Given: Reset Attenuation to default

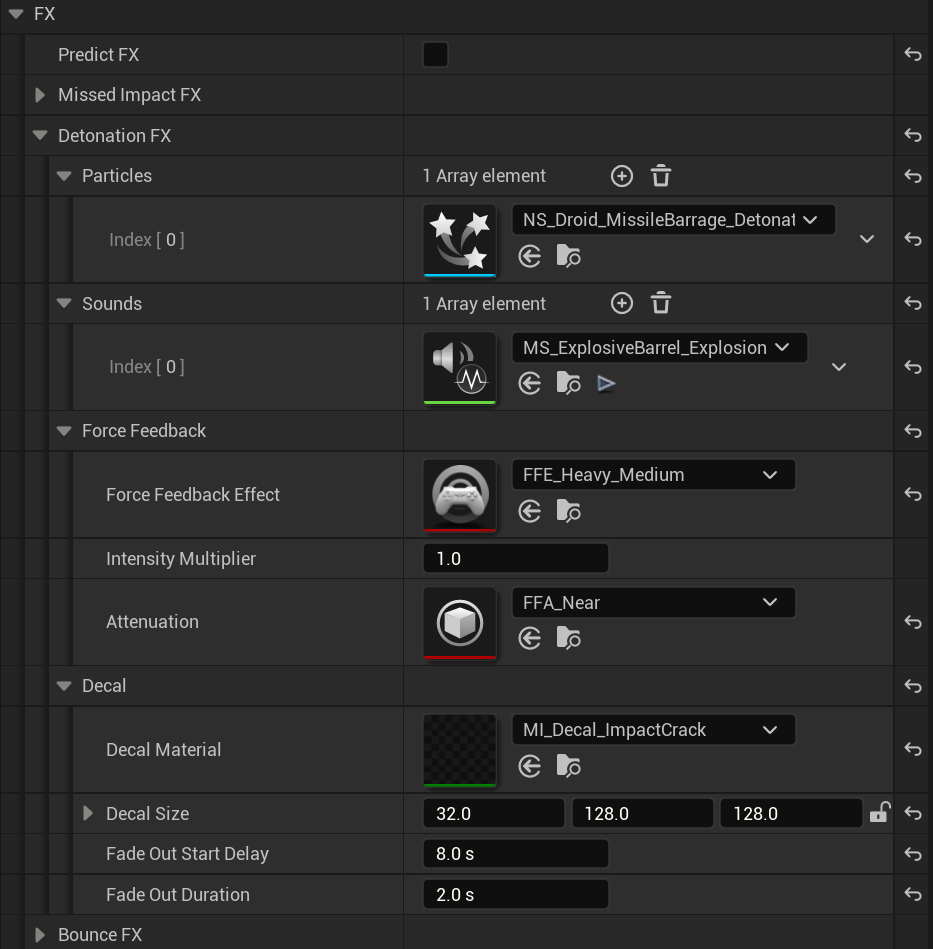Looking at the screenshot, I should (912, 622).
